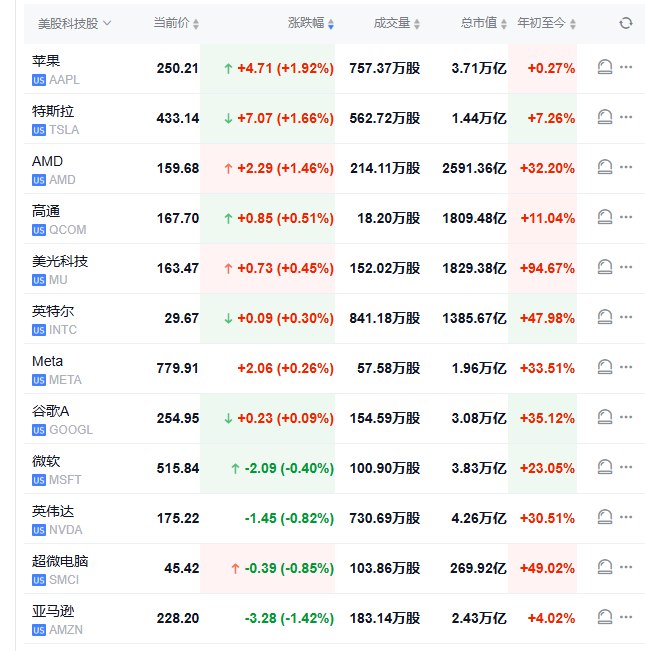Expand the 美股科技股 category dropdown
Viewport: 645px width, 651px height.
[75, 23]
